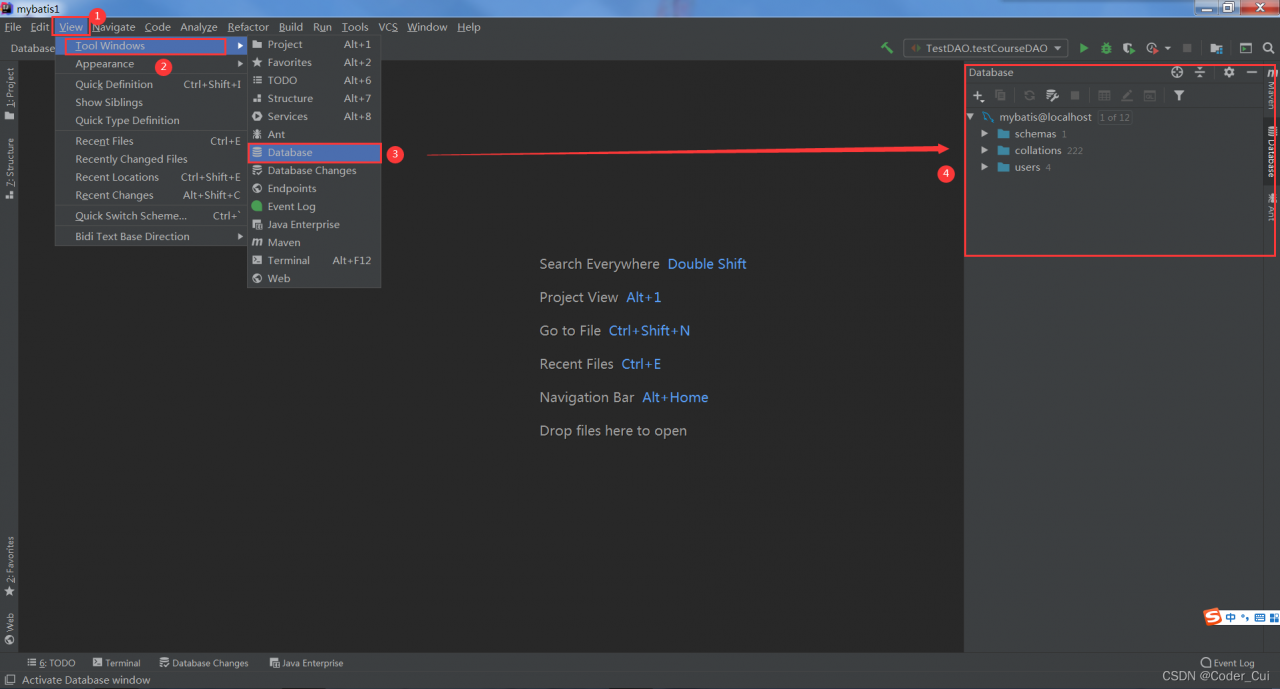The image size is (1280, 689).
Task: Start debugging with the green bug icon
Action: (1106, 48)
